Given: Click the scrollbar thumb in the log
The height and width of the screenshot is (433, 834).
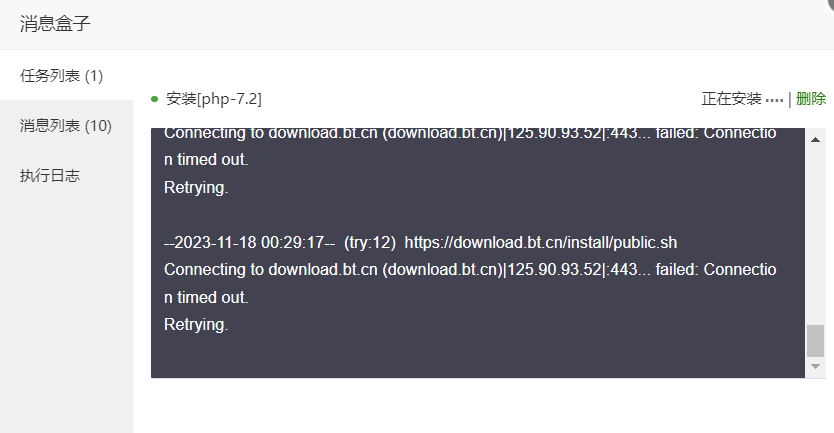Looking at the screenshot, I should coord(816,341).
